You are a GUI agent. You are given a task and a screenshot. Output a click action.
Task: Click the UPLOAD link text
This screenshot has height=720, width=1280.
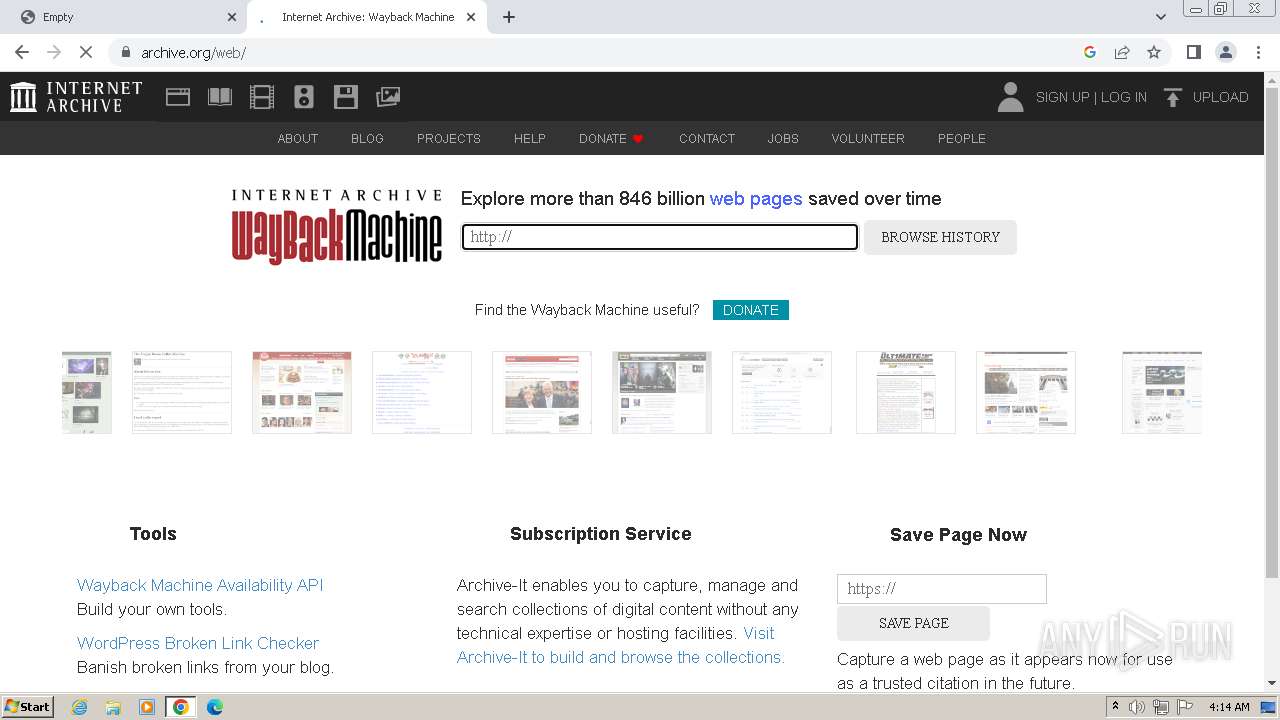1221,97
